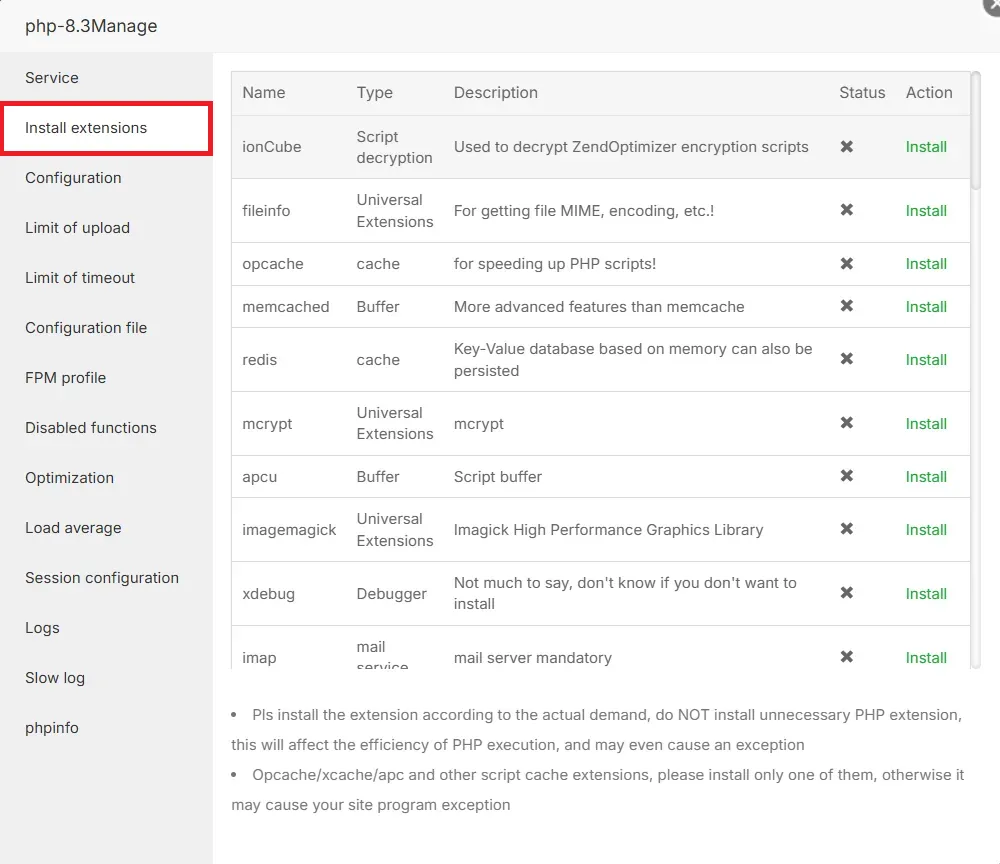Click the status cross icon for apcu
Image resolution: width=1000 pixels, height=864 pixels.
[x=846, y=477]
